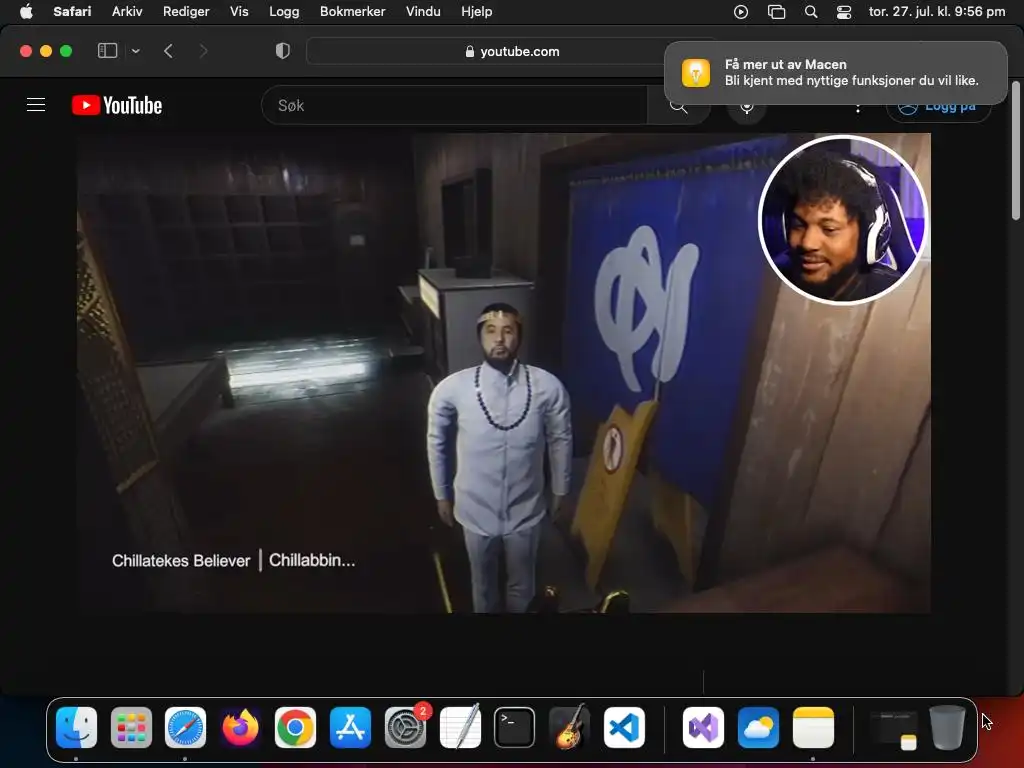The image size is (1024, 768).
Task: Open YouTube settings three-dot menu
Action: pyautogui.click(x=857, y=108)
